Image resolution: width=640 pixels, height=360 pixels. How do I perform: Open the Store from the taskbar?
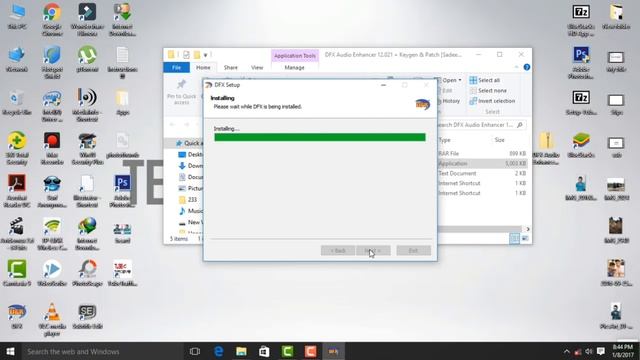click(264, 351)
